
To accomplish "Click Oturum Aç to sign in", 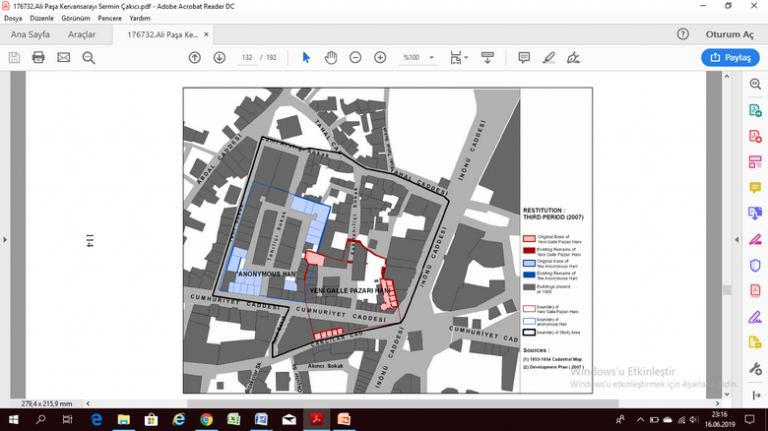I will point(729,34).
